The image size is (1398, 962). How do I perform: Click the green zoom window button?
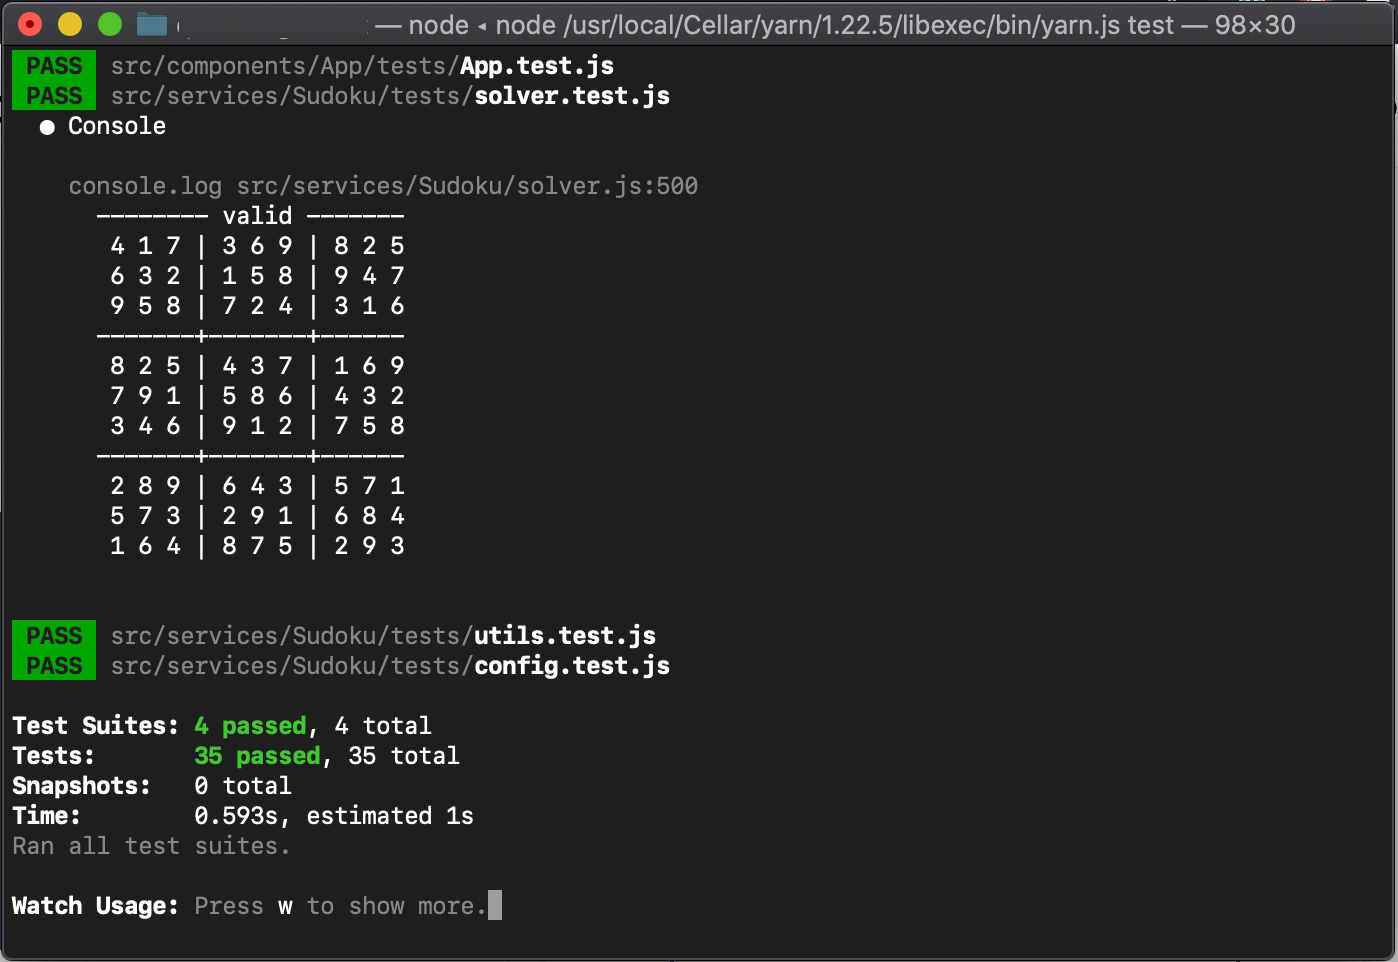click(x=110, y=24)
